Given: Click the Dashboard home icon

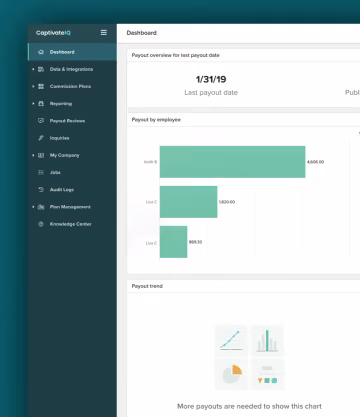Looking at the screenshot, I should (41, 52).
